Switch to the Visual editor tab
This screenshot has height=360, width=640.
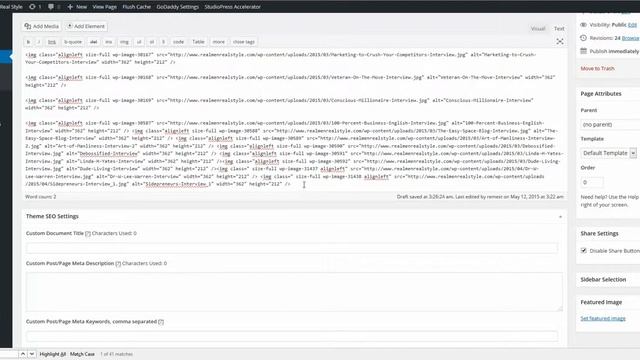[x=538, y=29]
